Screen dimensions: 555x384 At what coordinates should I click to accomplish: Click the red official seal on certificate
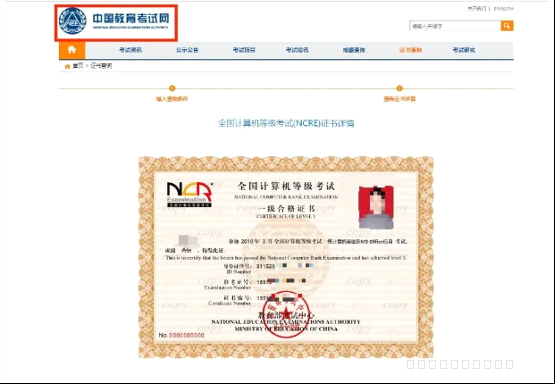tap(286, 314)
